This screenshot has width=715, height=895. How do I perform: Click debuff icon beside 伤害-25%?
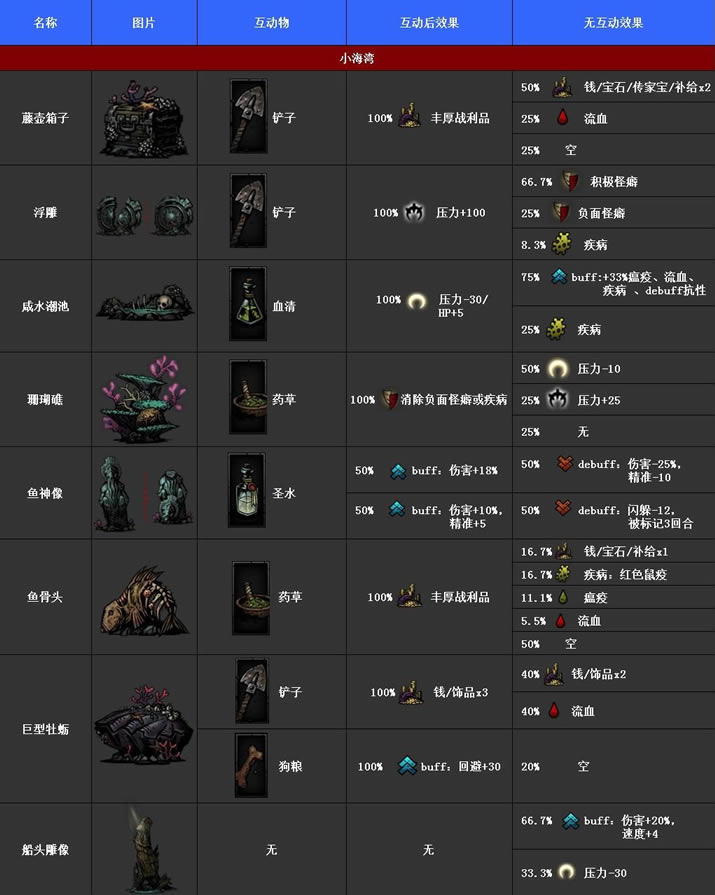[564, 463]
